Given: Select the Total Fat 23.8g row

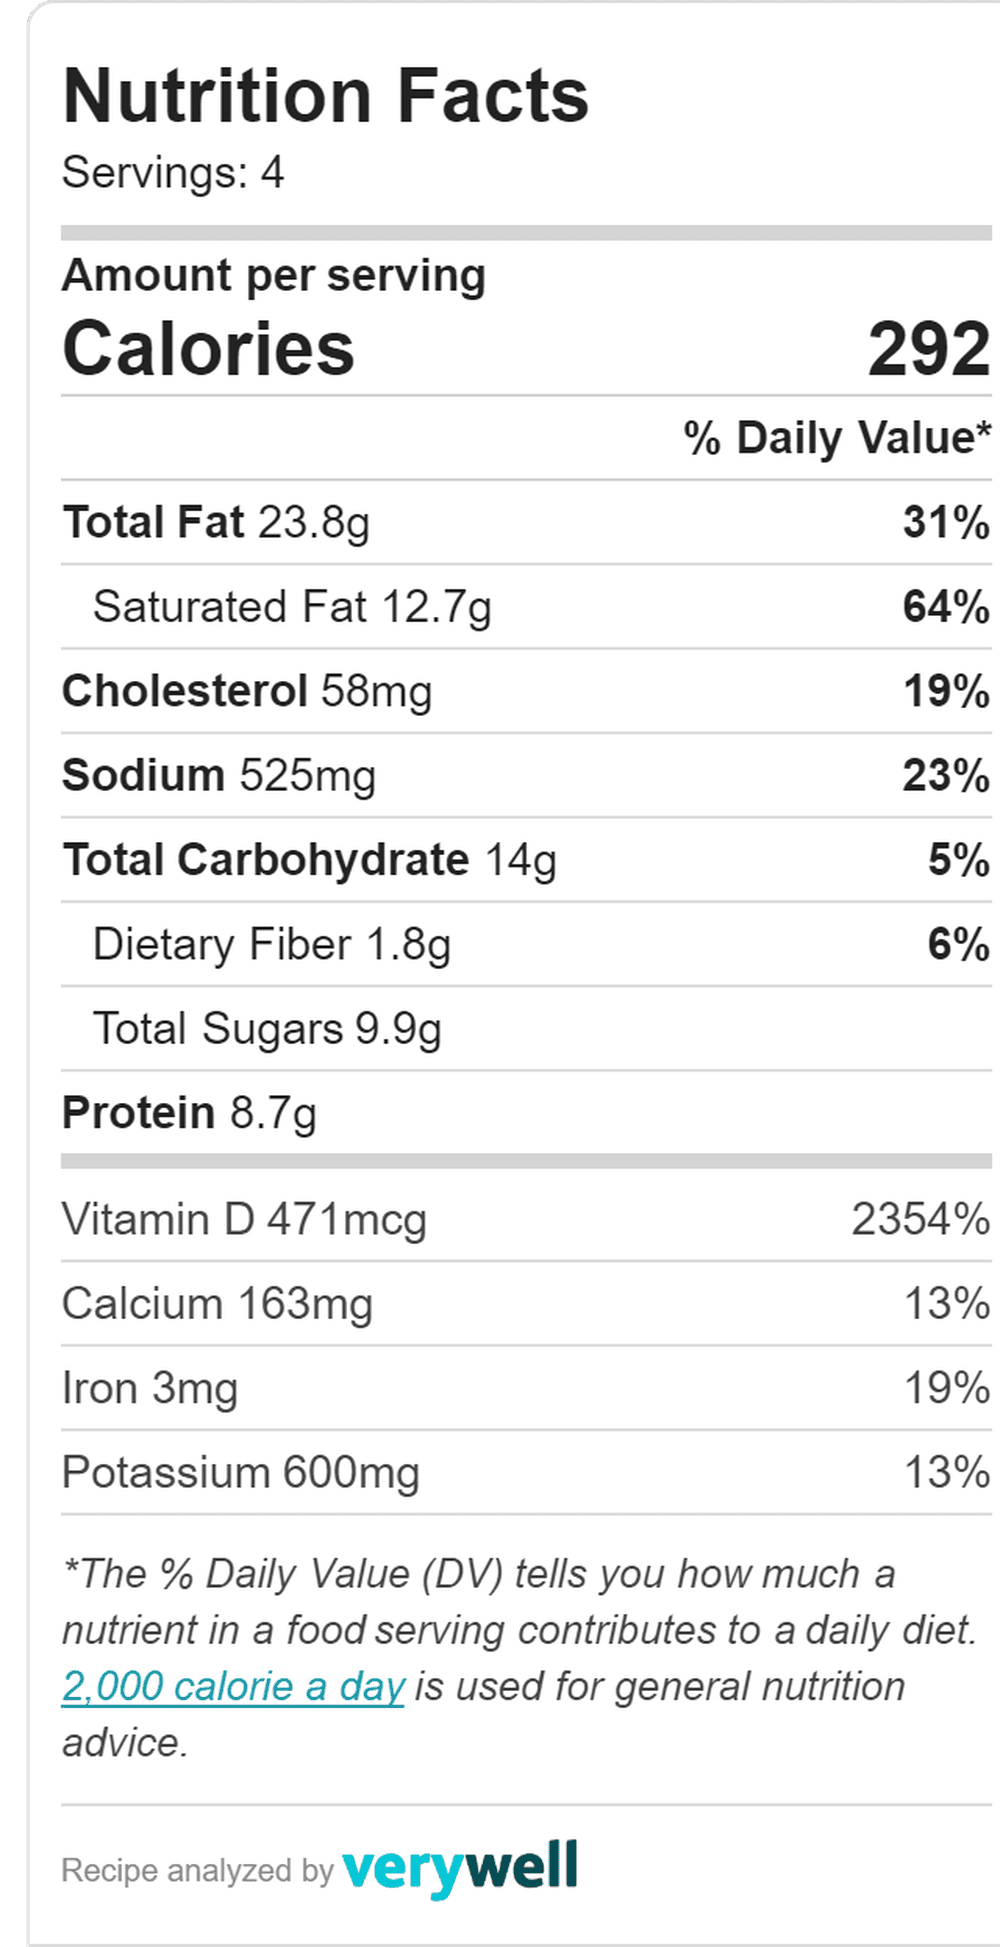Looking at the screenshot, I should (x=526, y=522).
